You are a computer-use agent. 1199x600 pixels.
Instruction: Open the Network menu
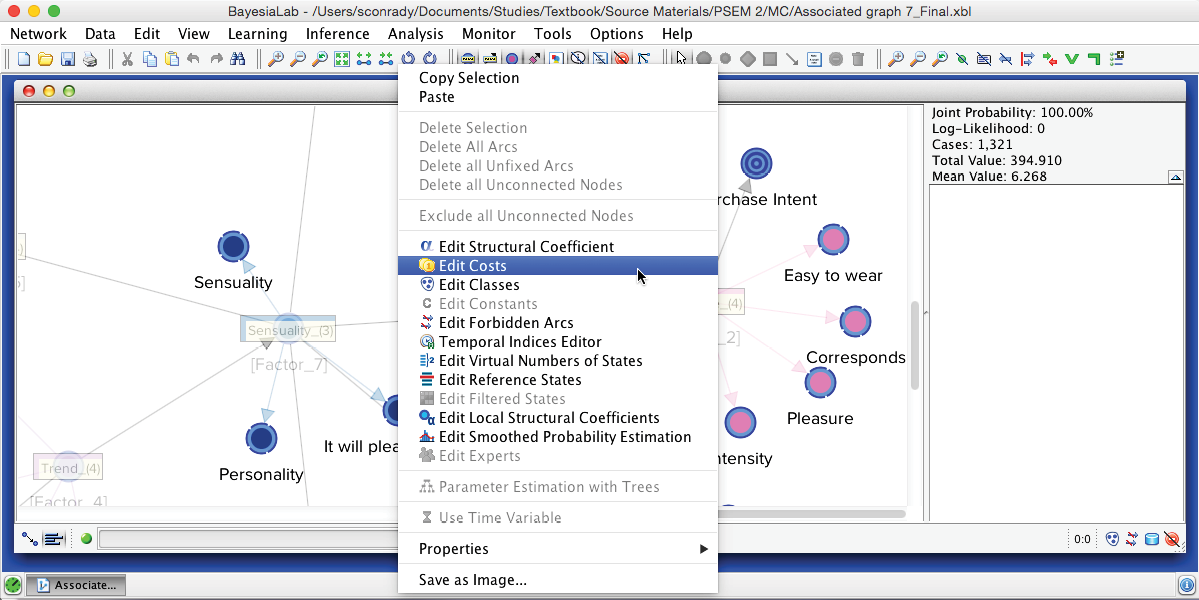pos(38,34)
